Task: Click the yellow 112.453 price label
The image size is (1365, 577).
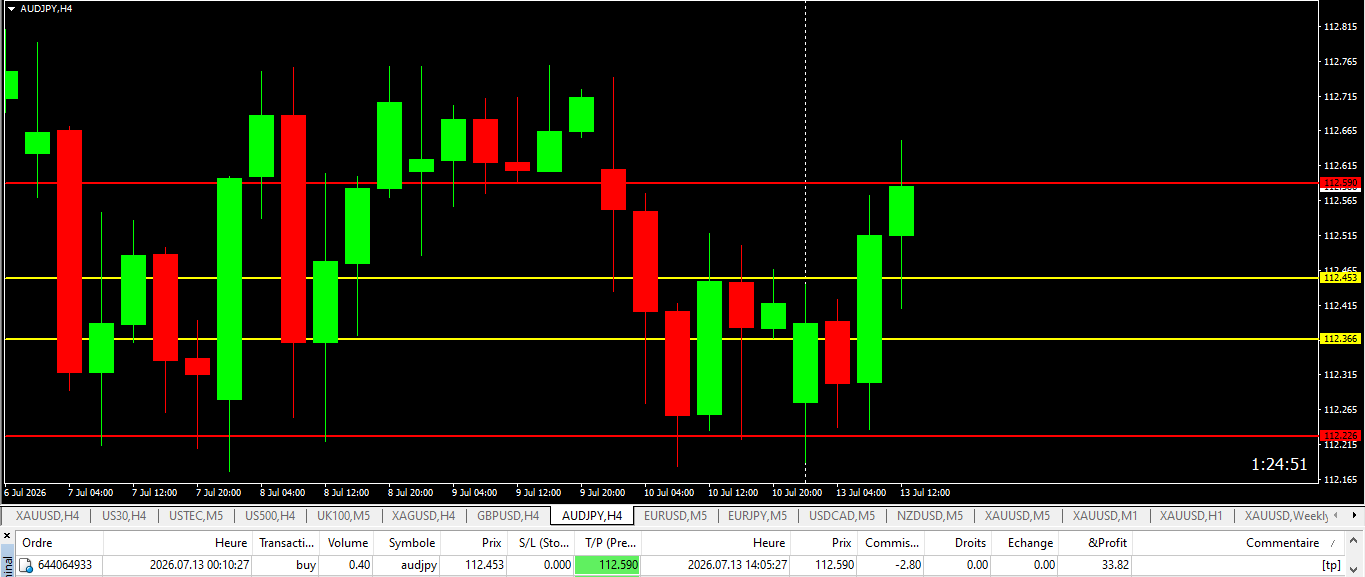Action: (x=1340, y=278)
